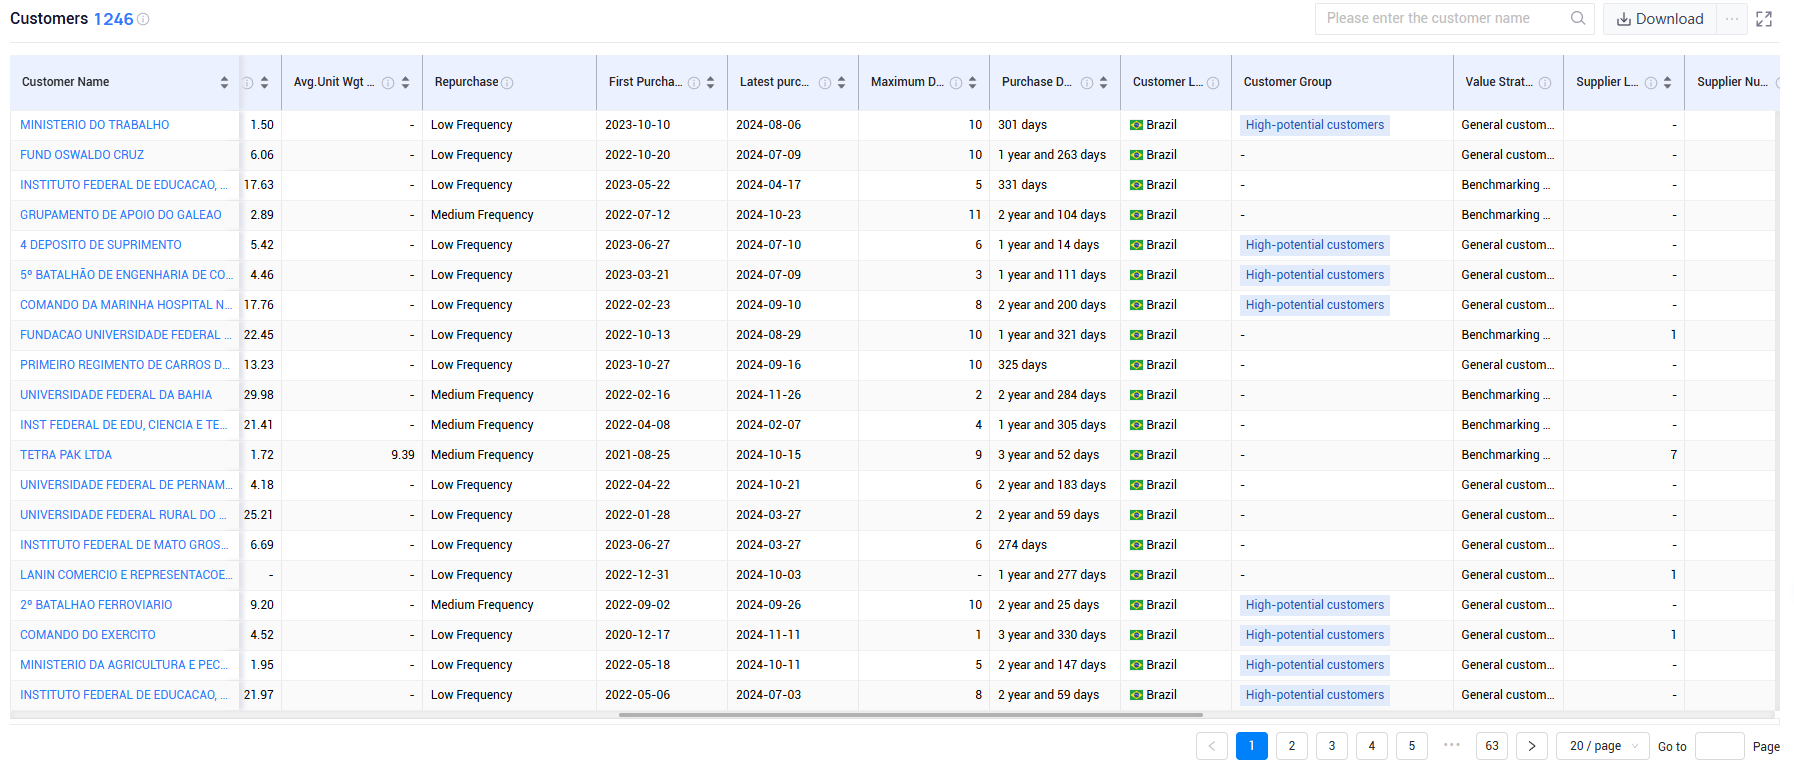Click the Purchase D... info icon

(1087, 83)
